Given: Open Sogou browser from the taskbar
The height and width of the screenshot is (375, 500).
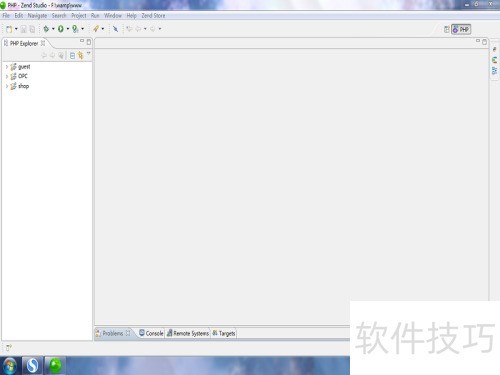Looking at the screenshot, I should coord(32,366).
